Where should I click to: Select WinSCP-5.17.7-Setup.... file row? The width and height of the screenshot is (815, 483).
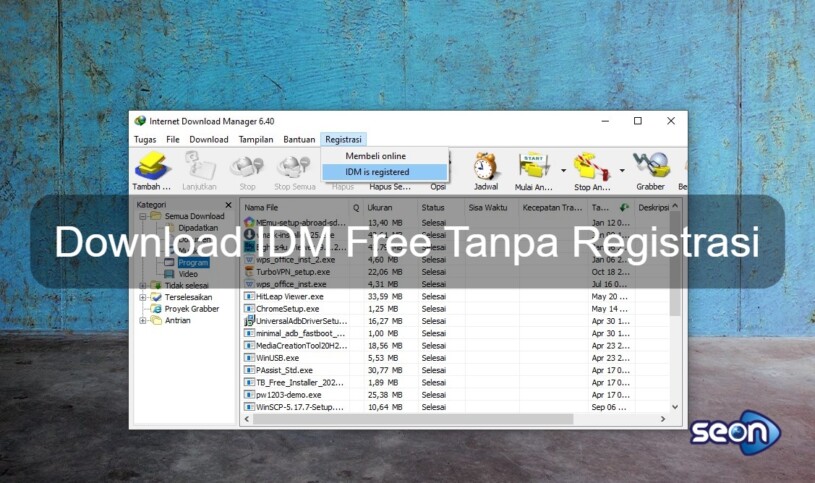[455, 407]
